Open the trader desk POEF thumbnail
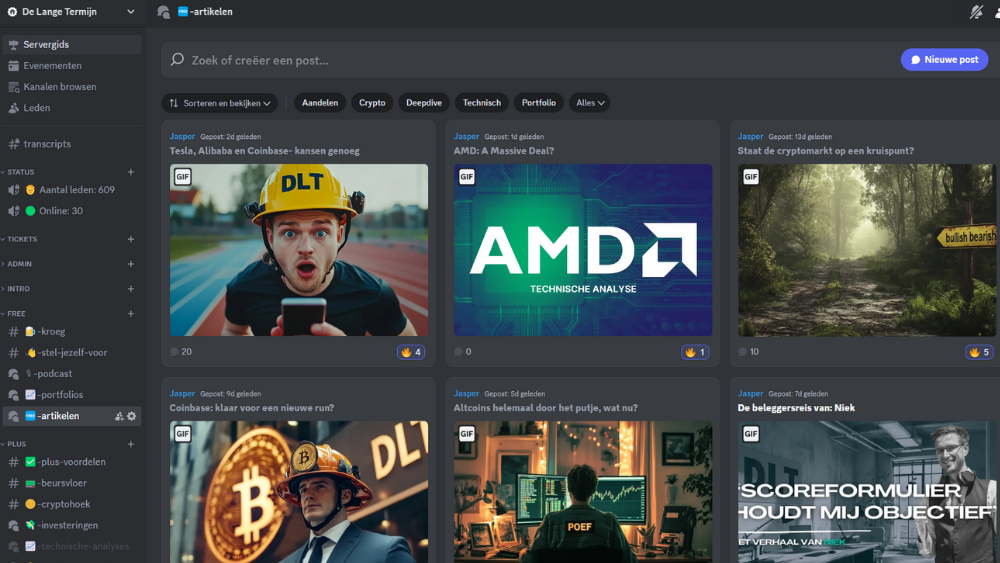1000x563 pixels. [x=583, y=492]
